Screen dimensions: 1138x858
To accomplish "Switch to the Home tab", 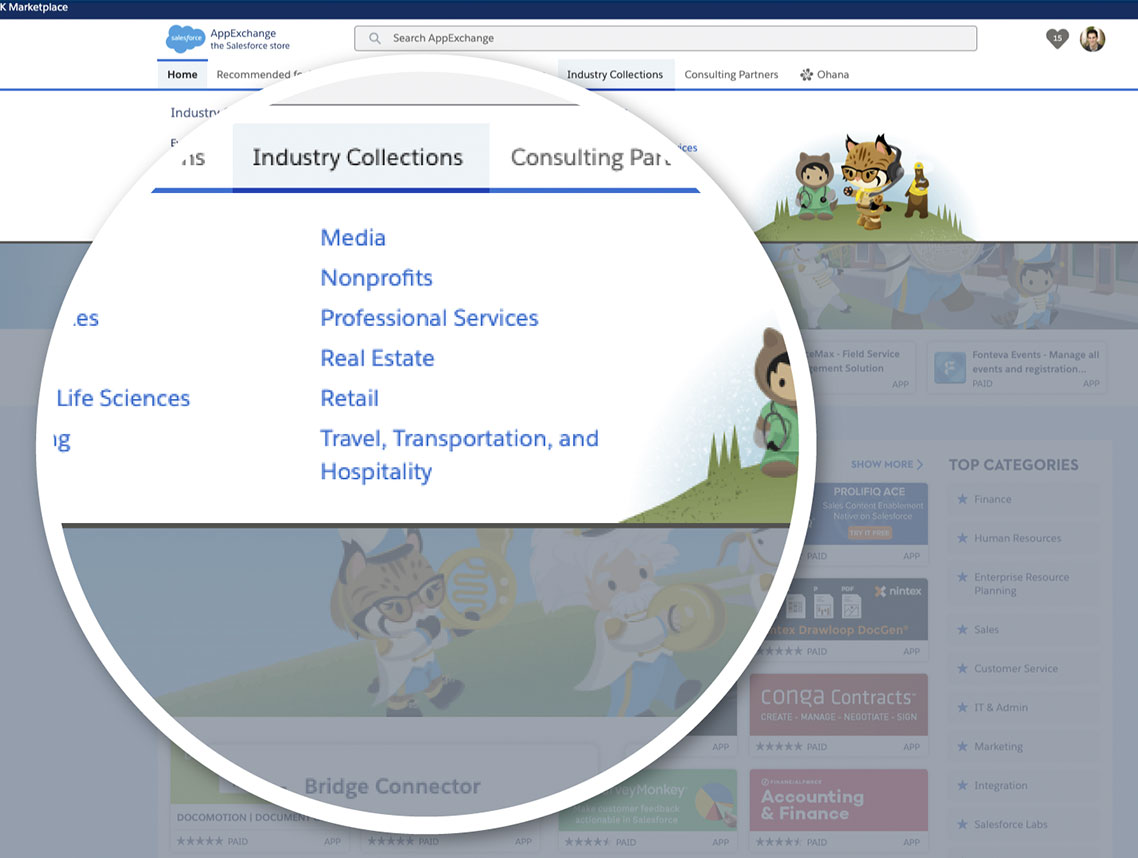I will (x=181, y=74).
